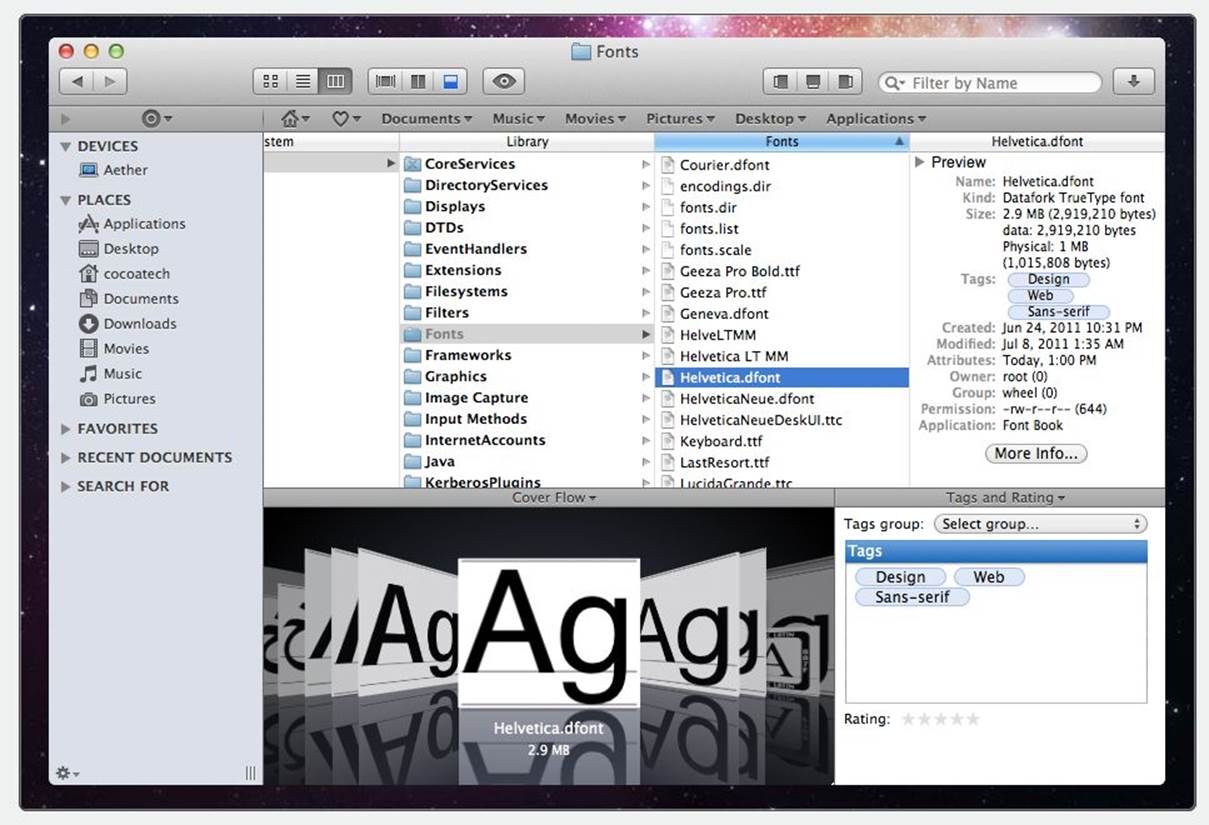The image size is (1209, 825).
Task: Select the CoreServices folder
Action: click(527, 164)
